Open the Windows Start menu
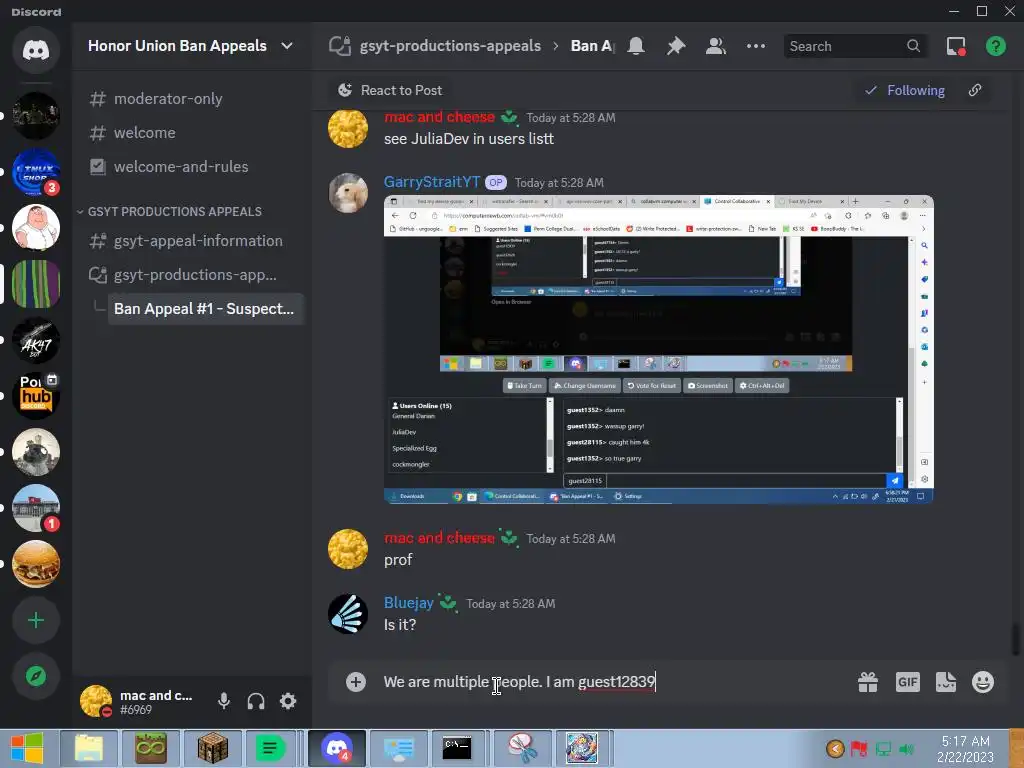1024x768 pixels. pyautogui.click(x=27, y=748)
